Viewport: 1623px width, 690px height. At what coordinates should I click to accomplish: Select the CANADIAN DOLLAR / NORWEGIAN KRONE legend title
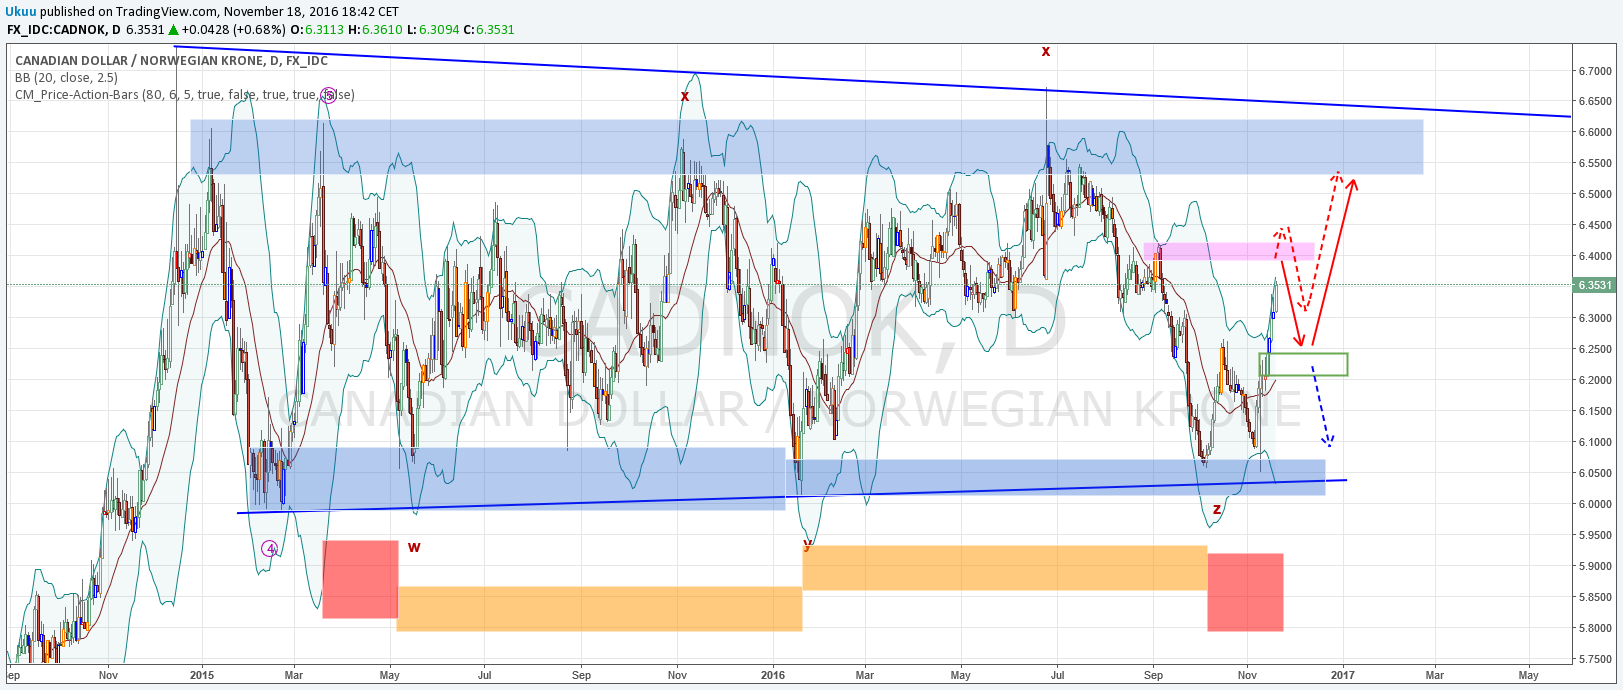pos(171,61)
